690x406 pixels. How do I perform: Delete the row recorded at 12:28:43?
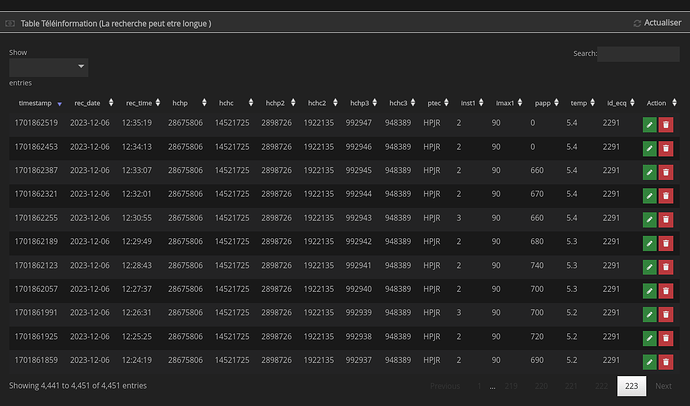point(666,267)
